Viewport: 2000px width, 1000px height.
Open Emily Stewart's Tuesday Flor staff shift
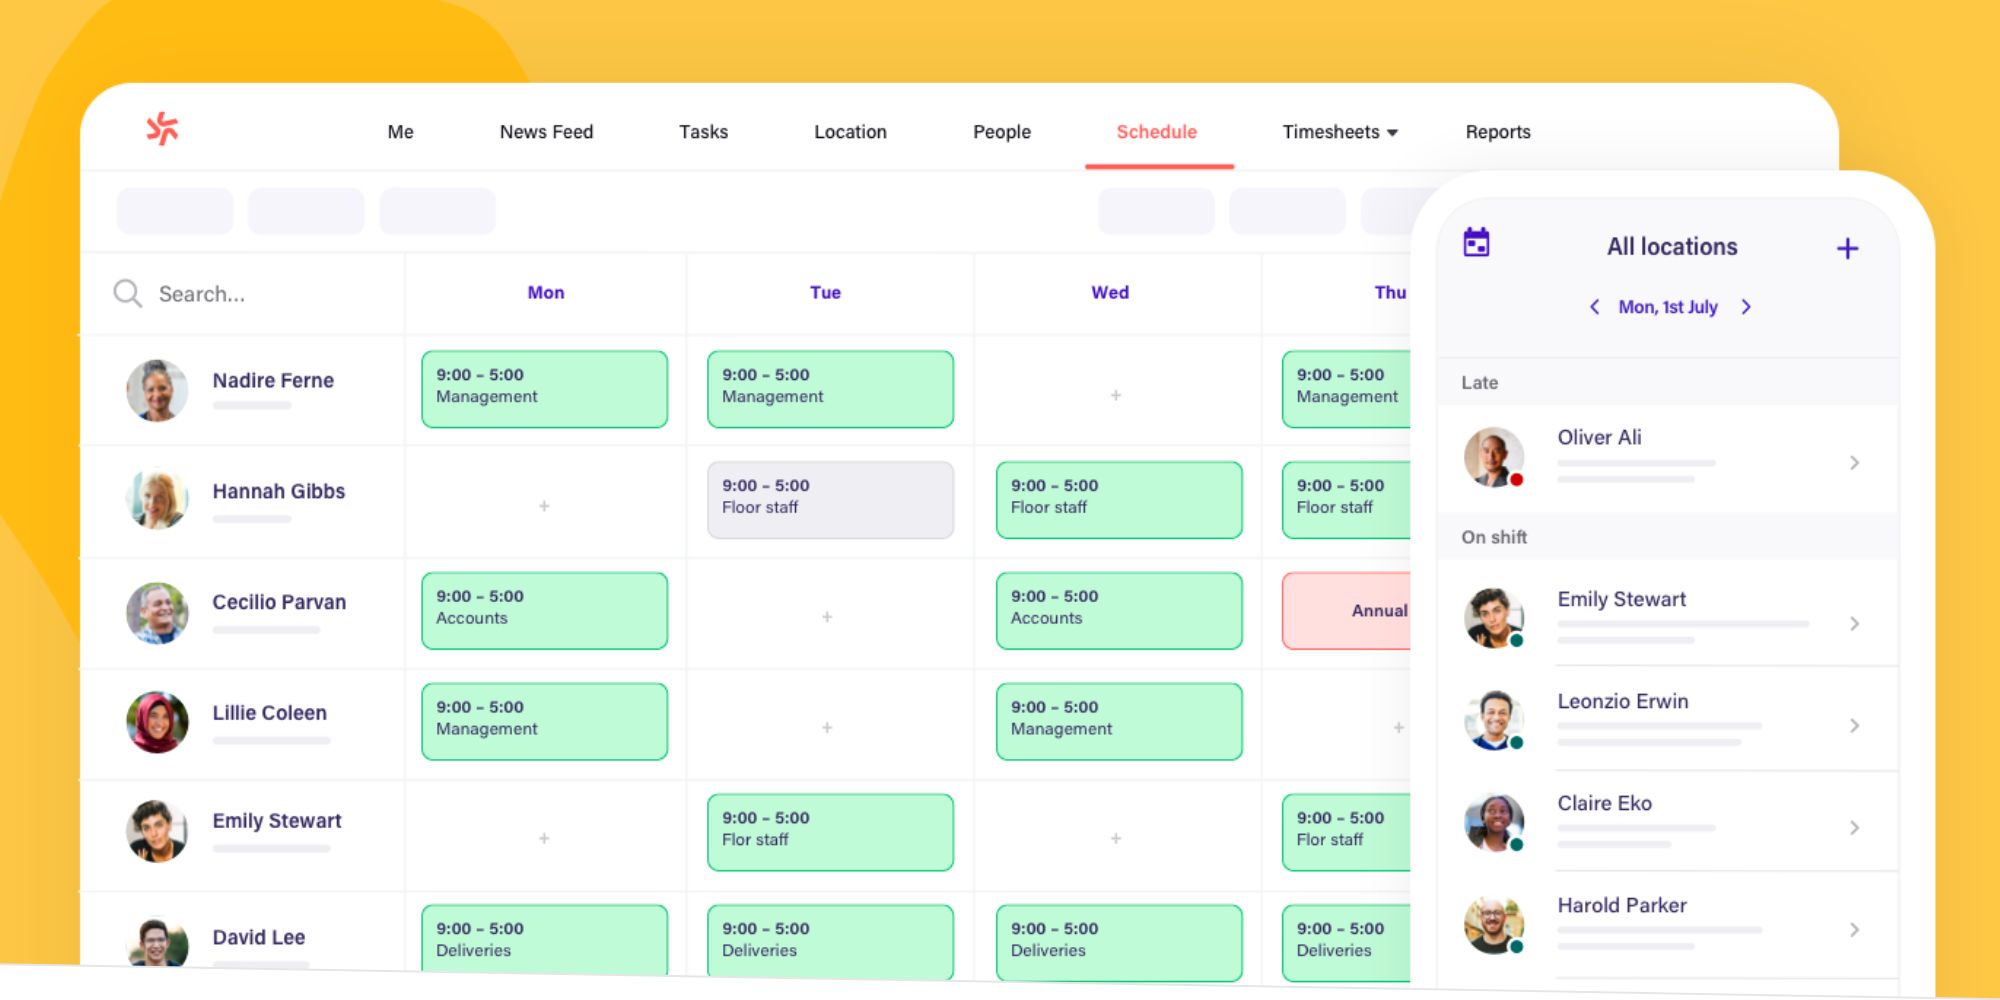pyautogui.click(x=830, y=832)
